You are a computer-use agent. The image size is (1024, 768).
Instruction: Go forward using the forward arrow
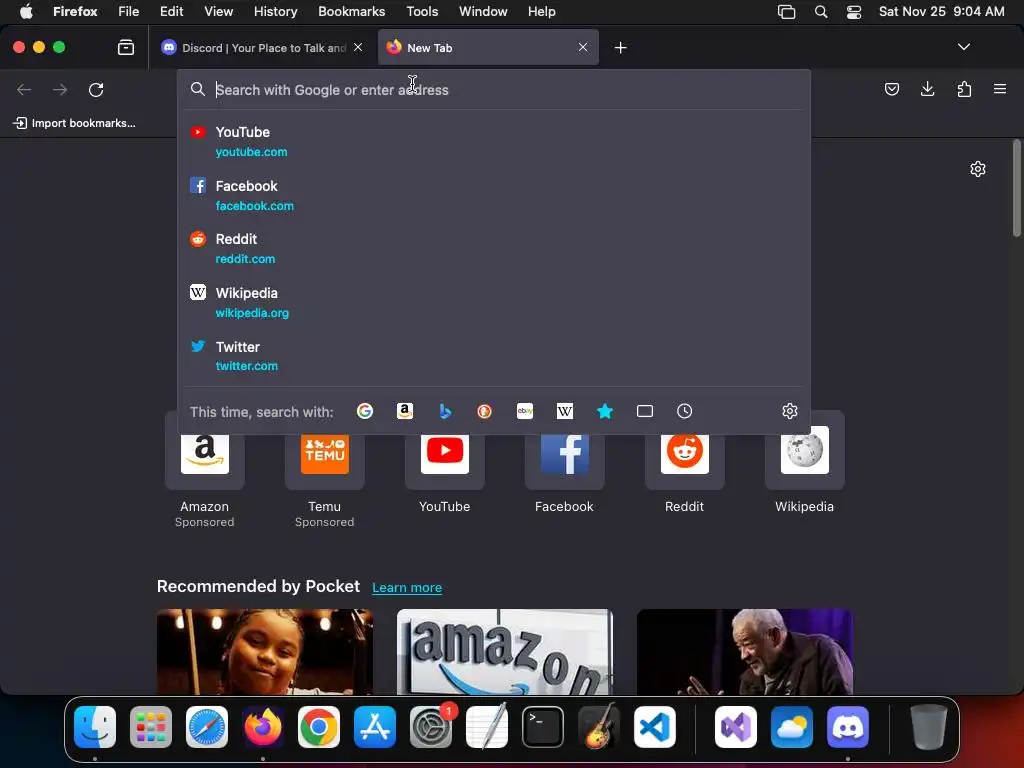(60, 89)
